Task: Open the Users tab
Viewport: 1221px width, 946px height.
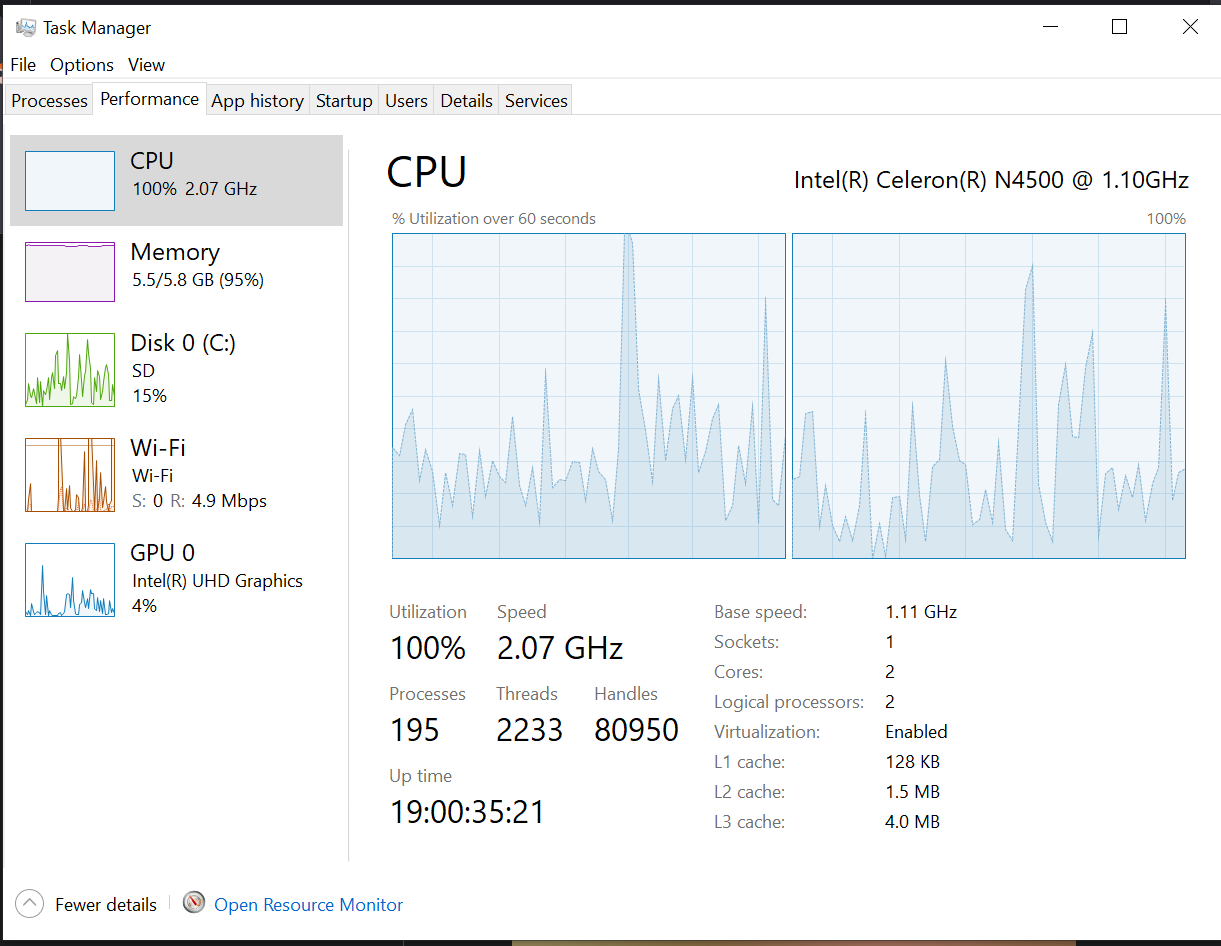Action: point(406,101)
